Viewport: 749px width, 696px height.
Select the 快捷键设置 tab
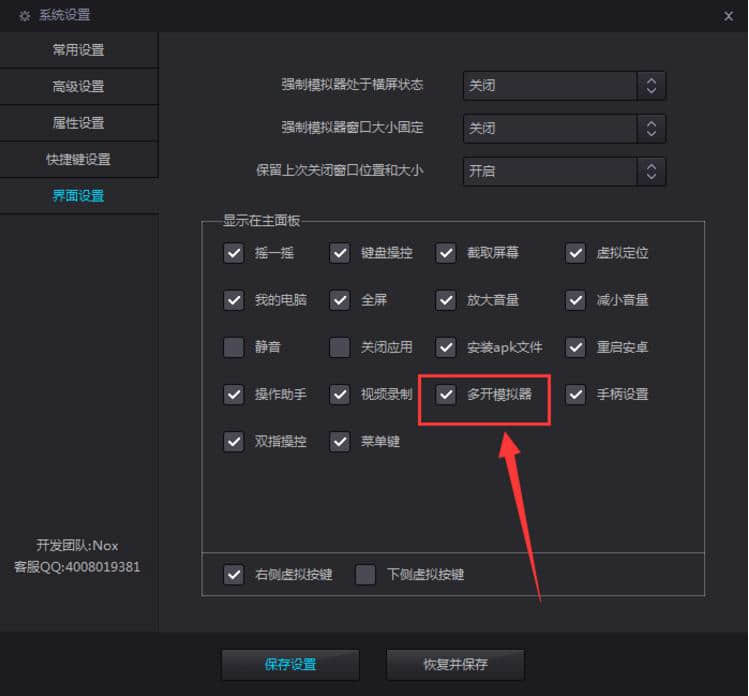click(x=78, y=160)
